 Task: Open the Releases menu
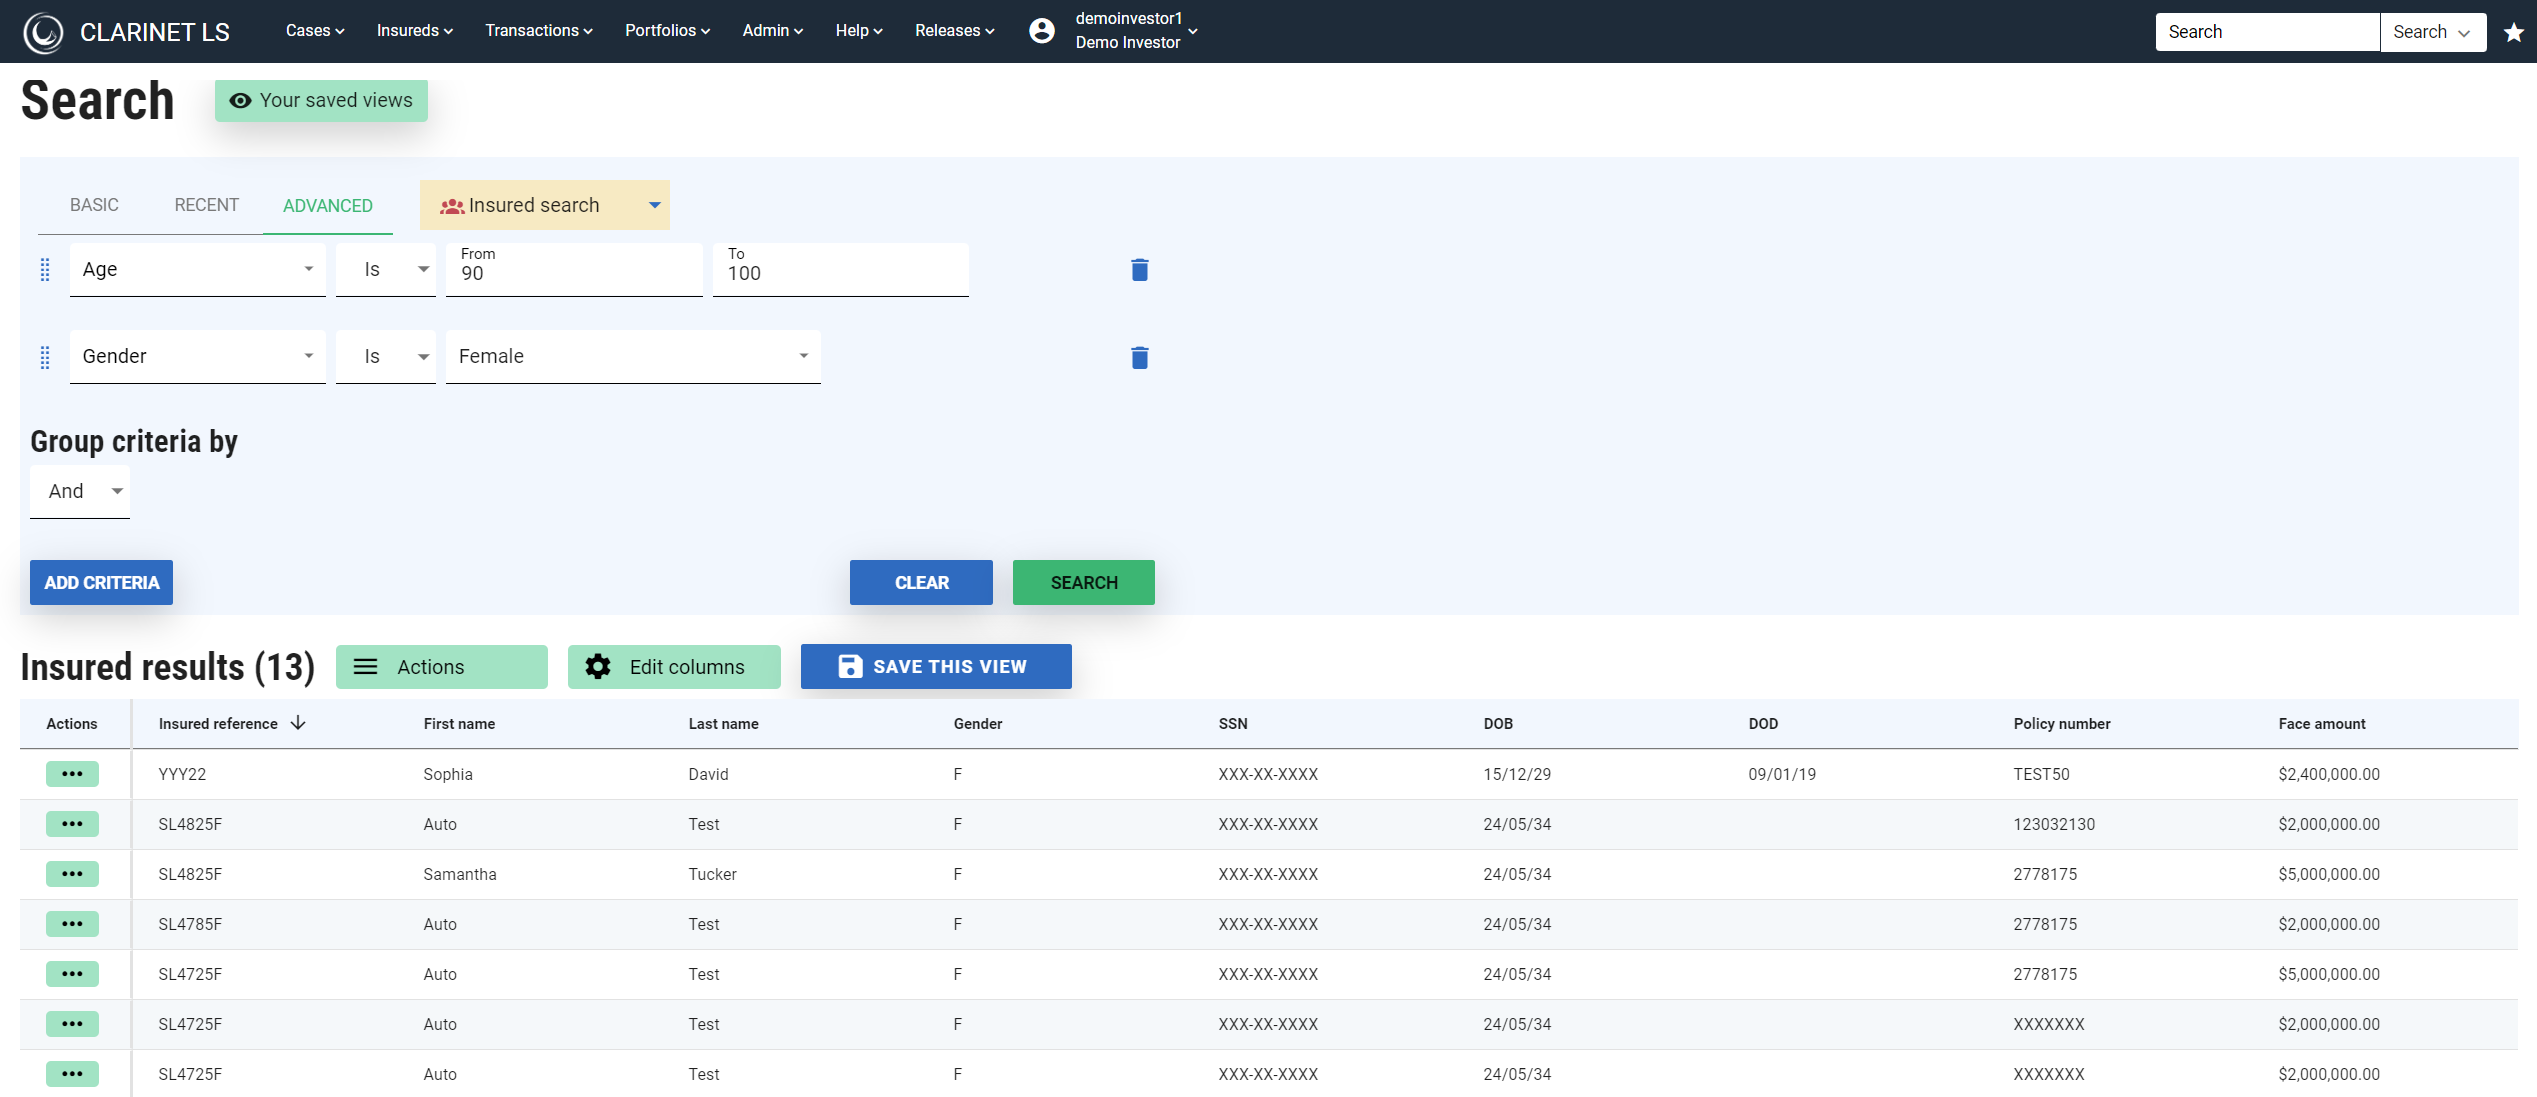point(955,31)
